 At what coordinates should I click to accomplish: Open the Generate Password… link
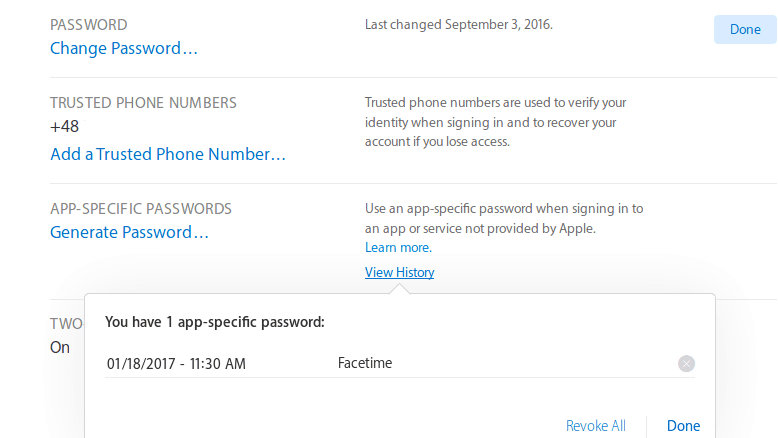(129, 232)
